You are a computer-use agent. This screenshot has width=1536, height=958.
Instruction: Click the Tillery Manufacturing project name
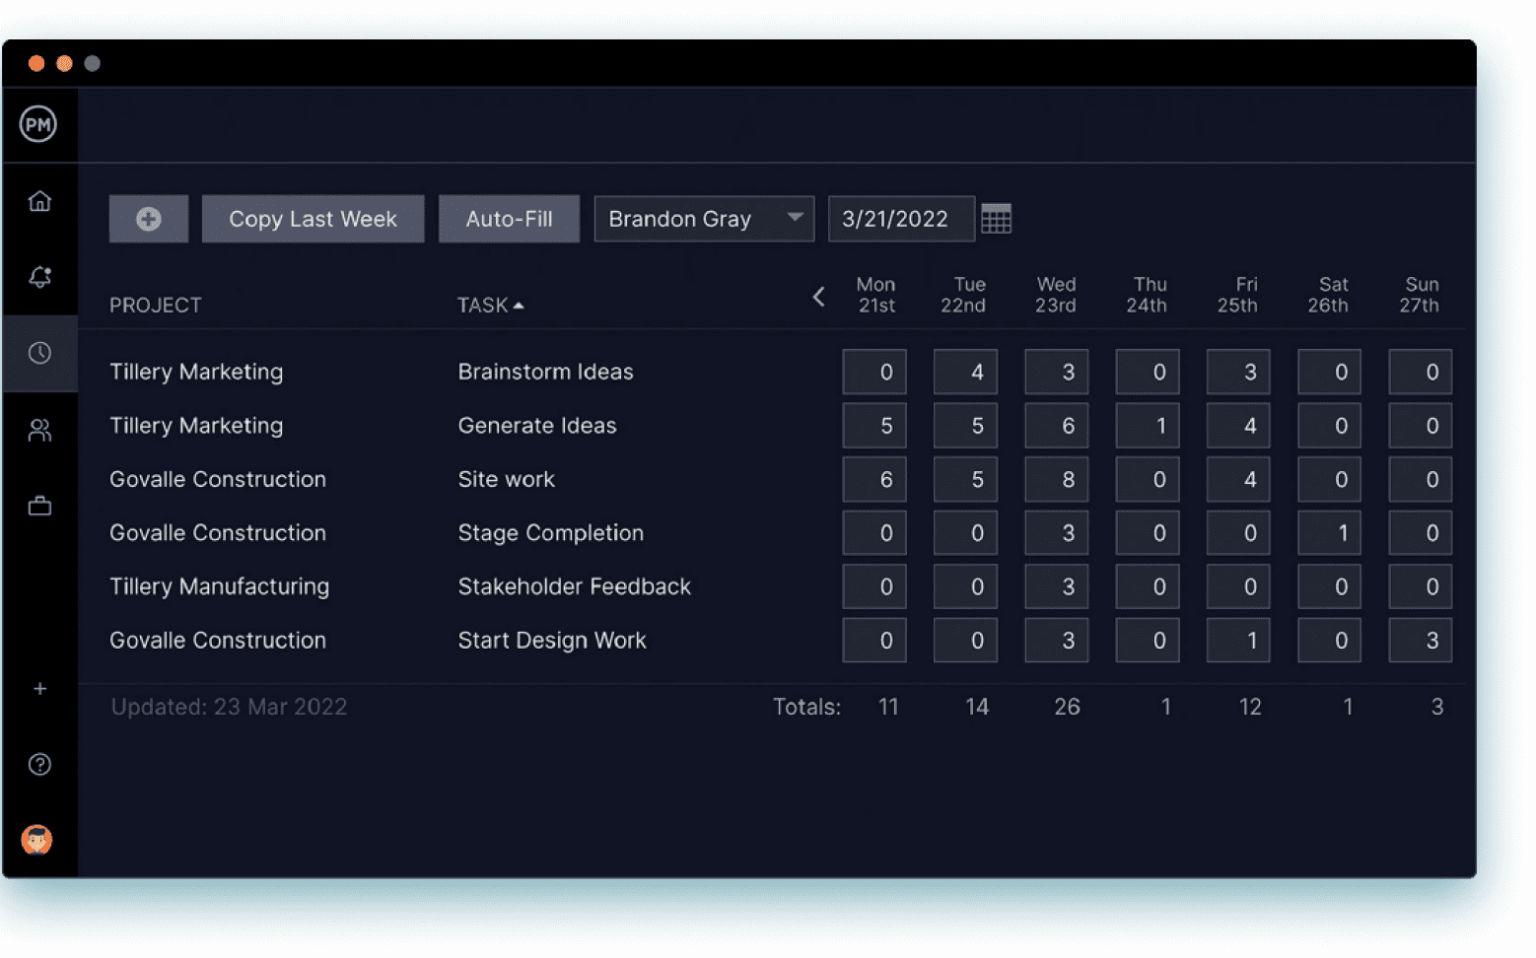tap(219, 587)
